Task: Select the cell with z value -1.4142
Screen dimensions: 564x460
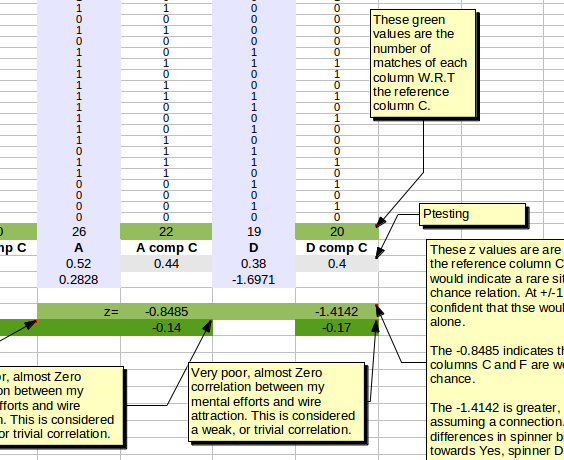Action: point(337,311)
